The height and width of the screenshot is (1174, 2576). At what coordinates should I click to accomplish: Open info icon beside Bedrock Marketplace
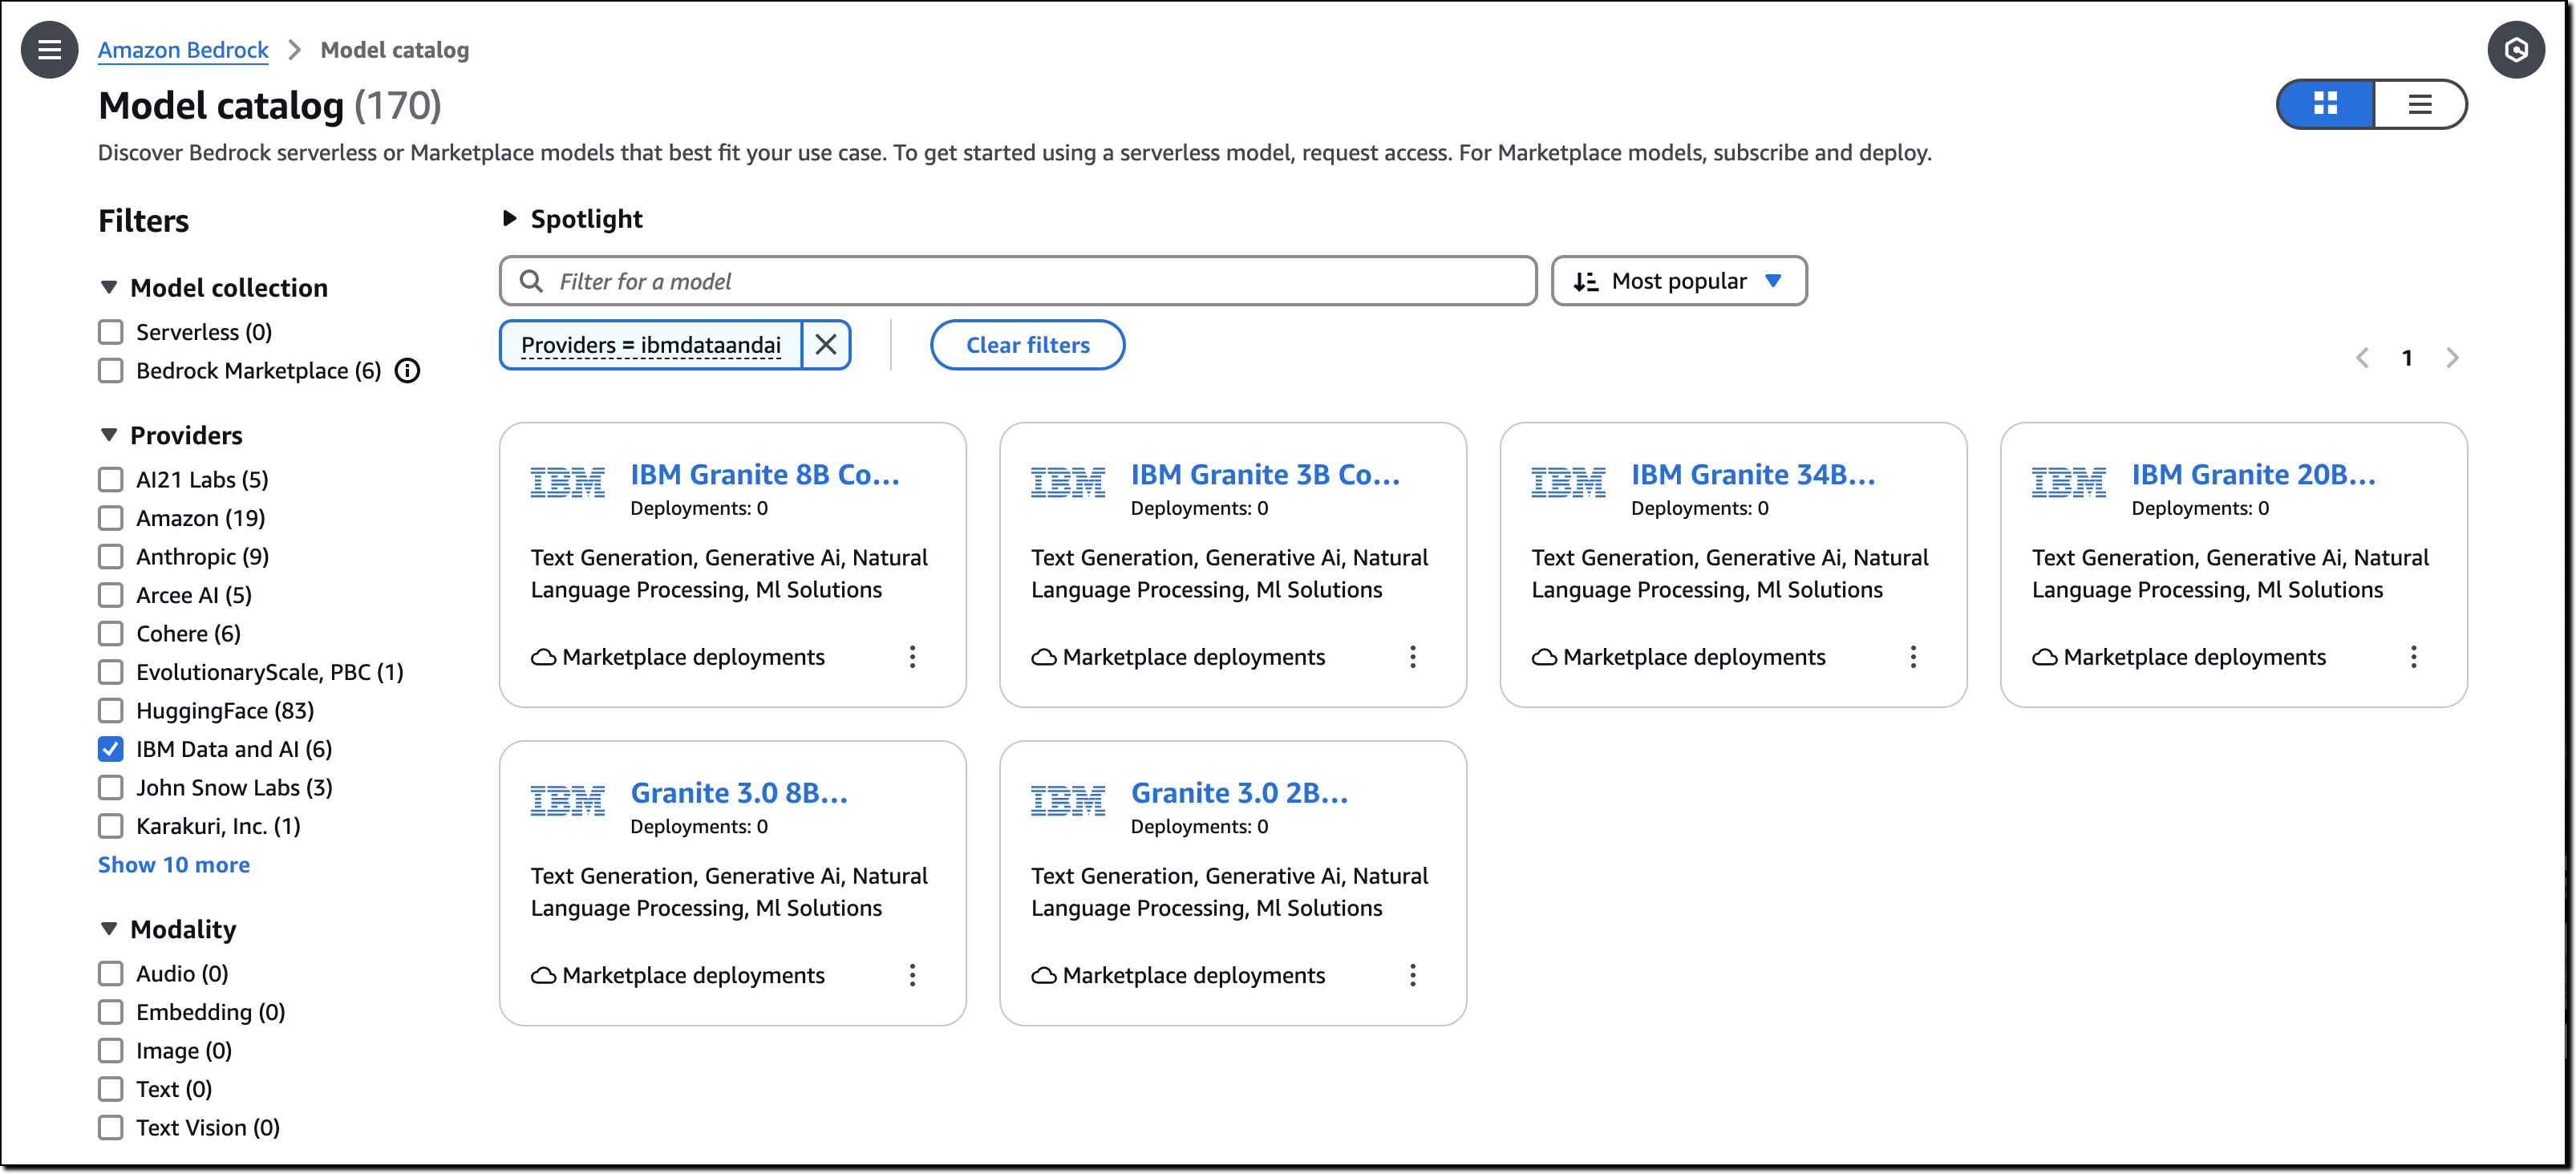click(x=408, y=371)
